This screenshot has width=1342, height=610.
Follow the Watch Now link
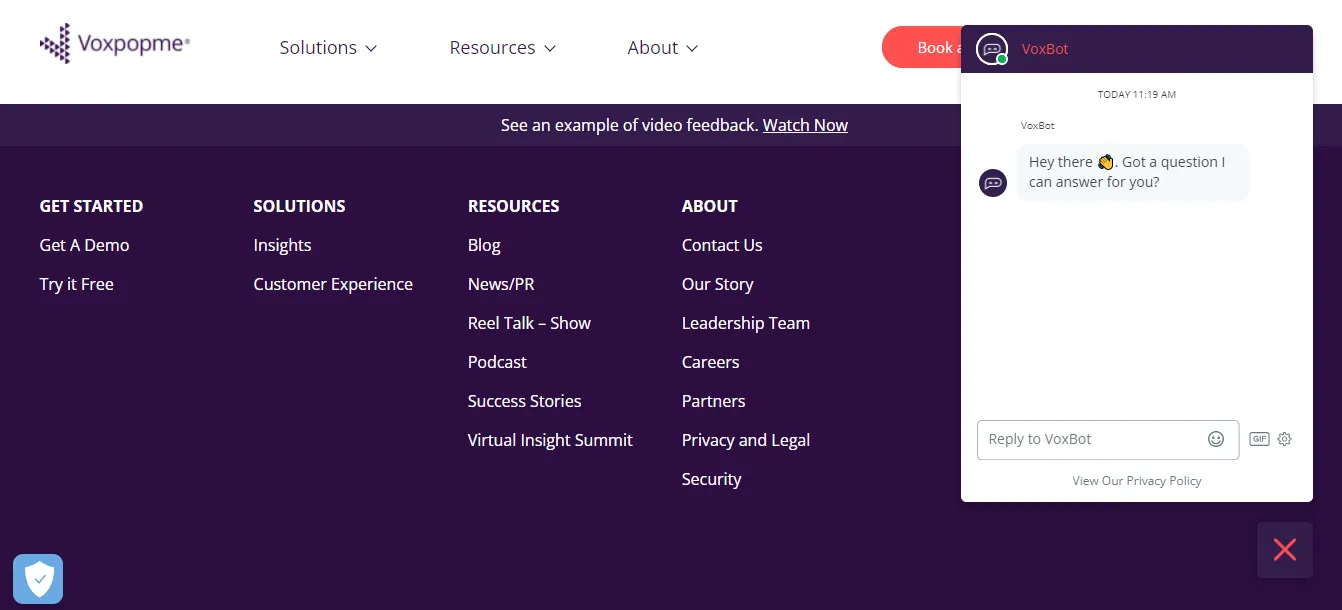coord(805,125)
